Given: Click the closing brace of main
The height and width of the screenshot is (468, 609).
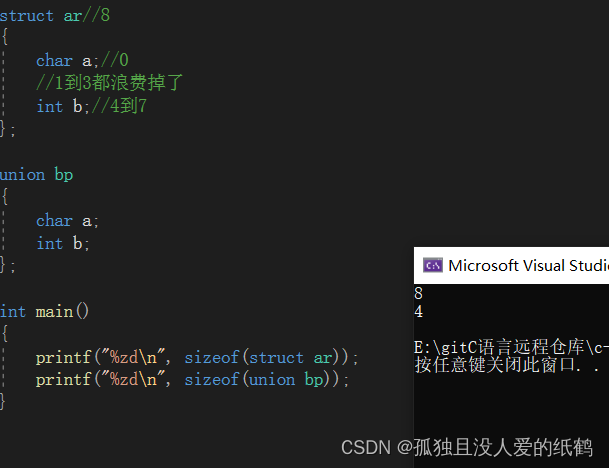Looking at the screenshot, I should (x=3, y=401).
